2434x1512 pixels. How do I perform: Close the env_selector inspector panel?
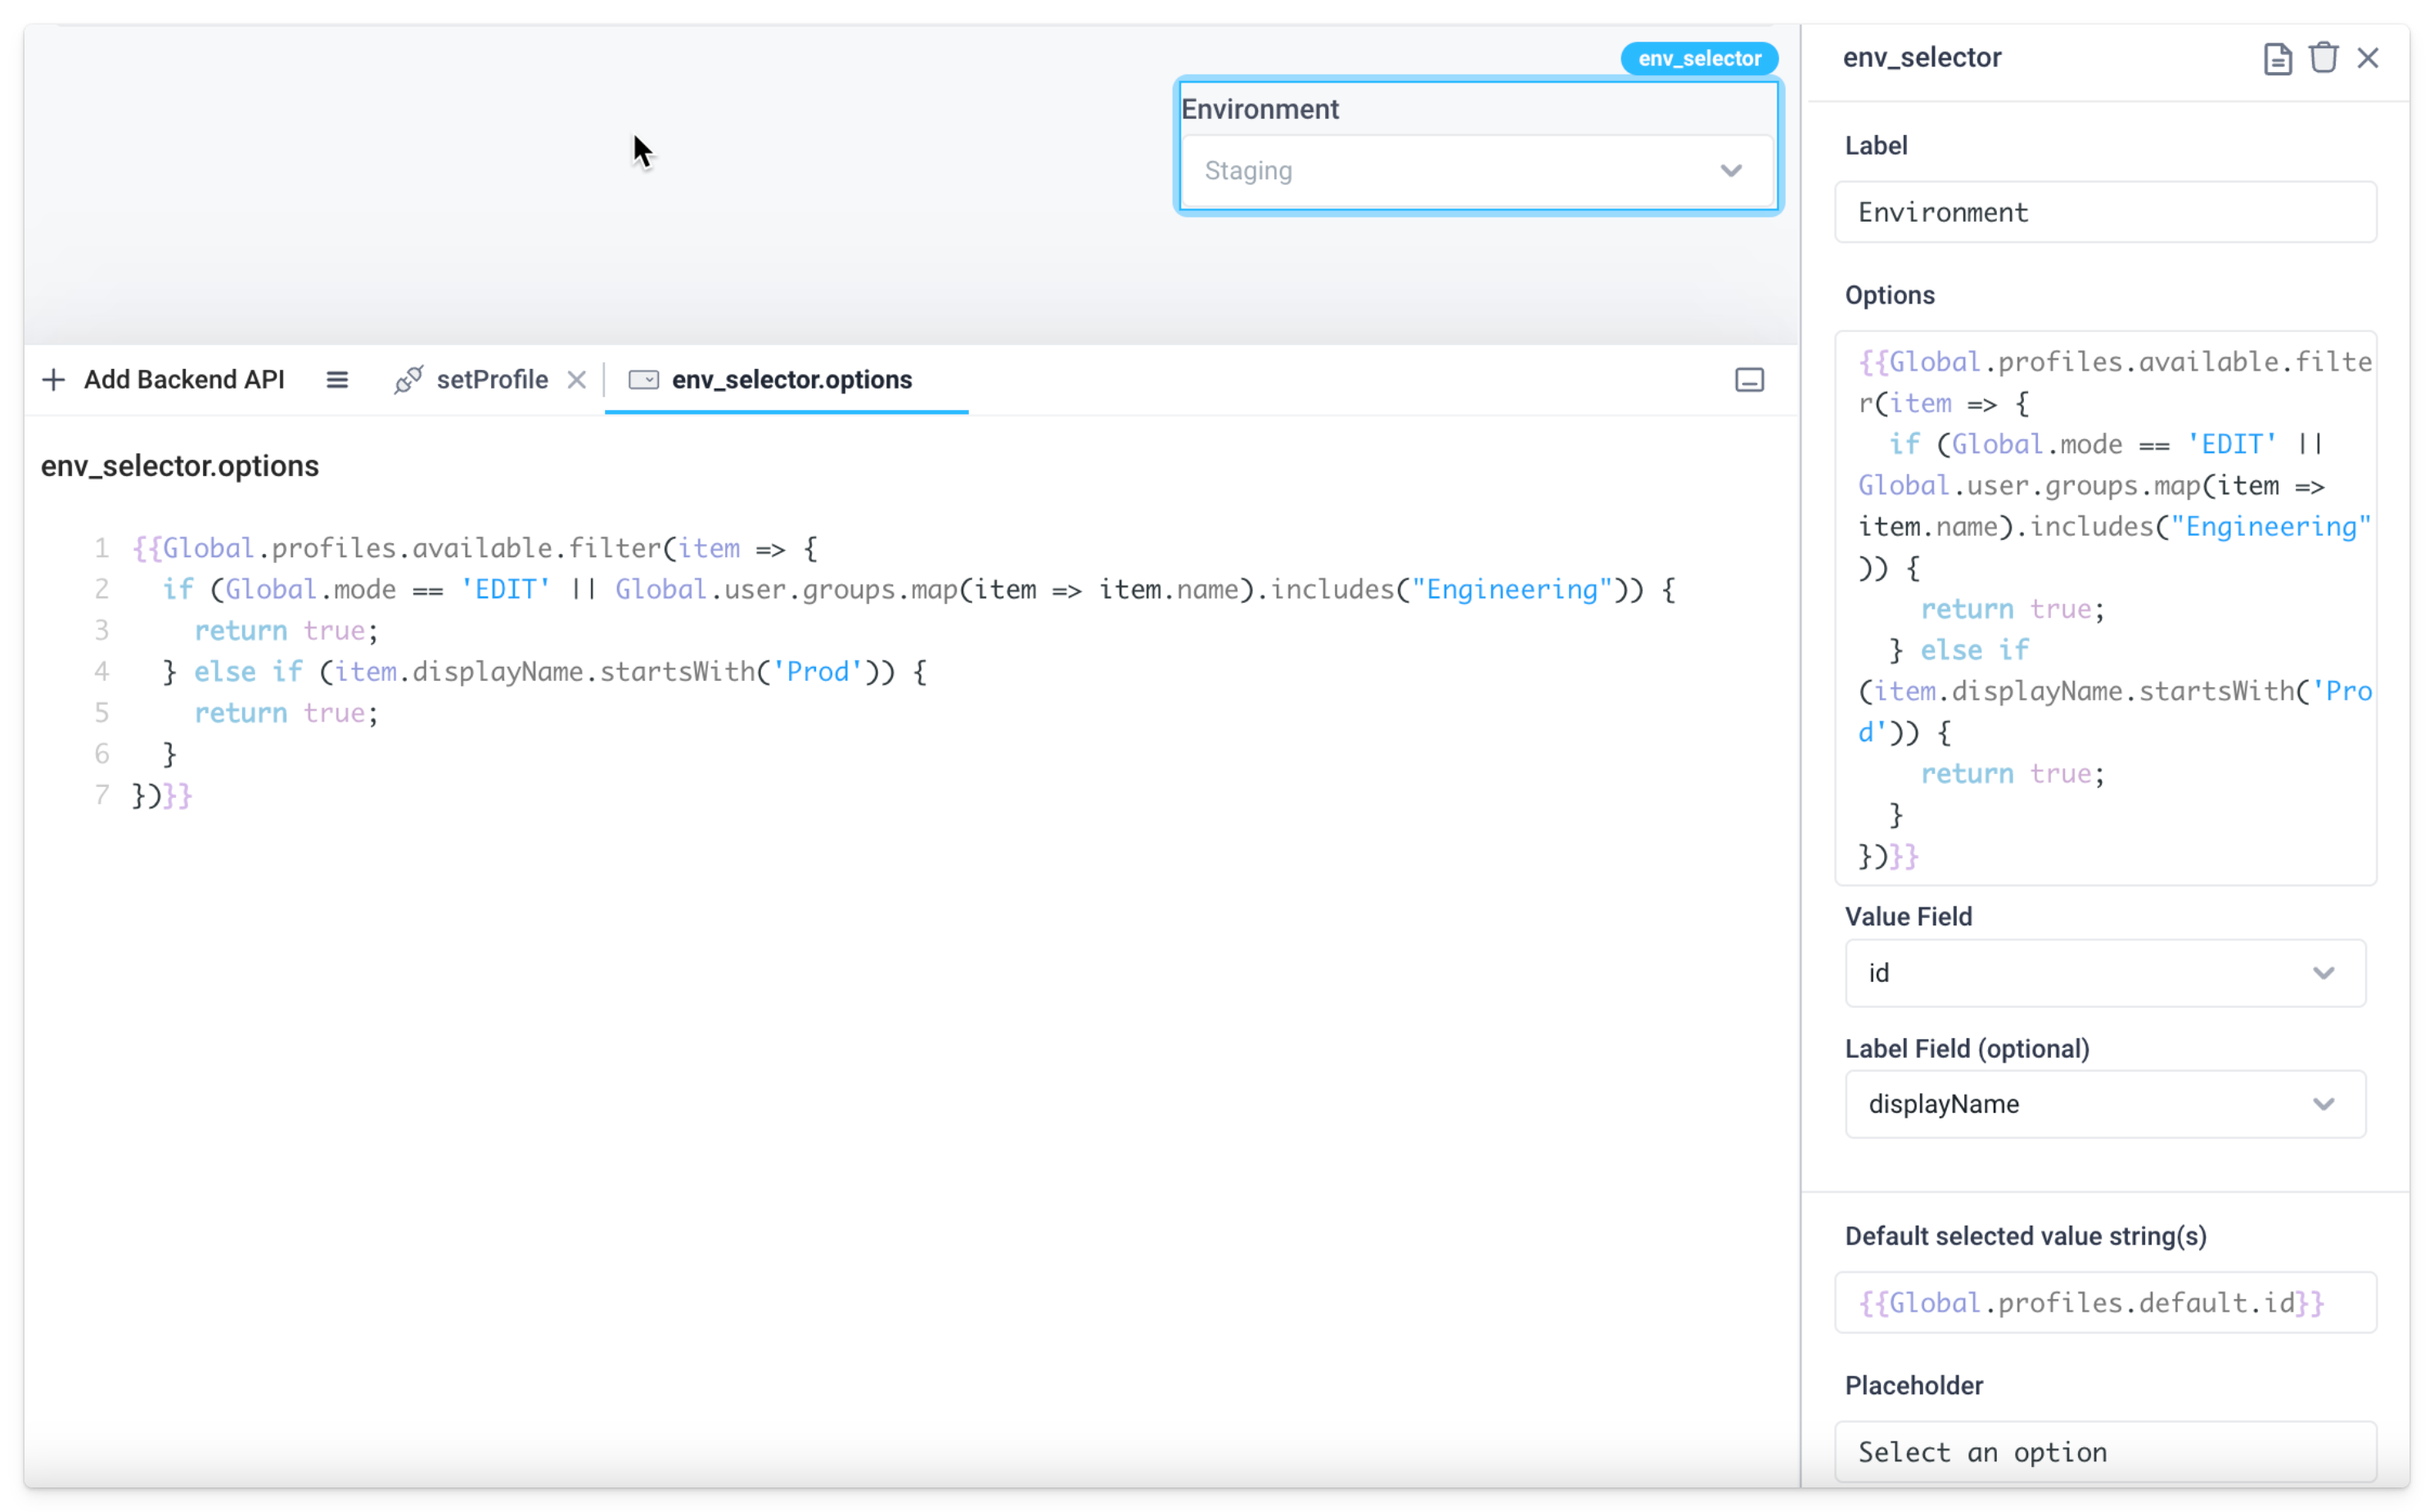(2368, 57)
